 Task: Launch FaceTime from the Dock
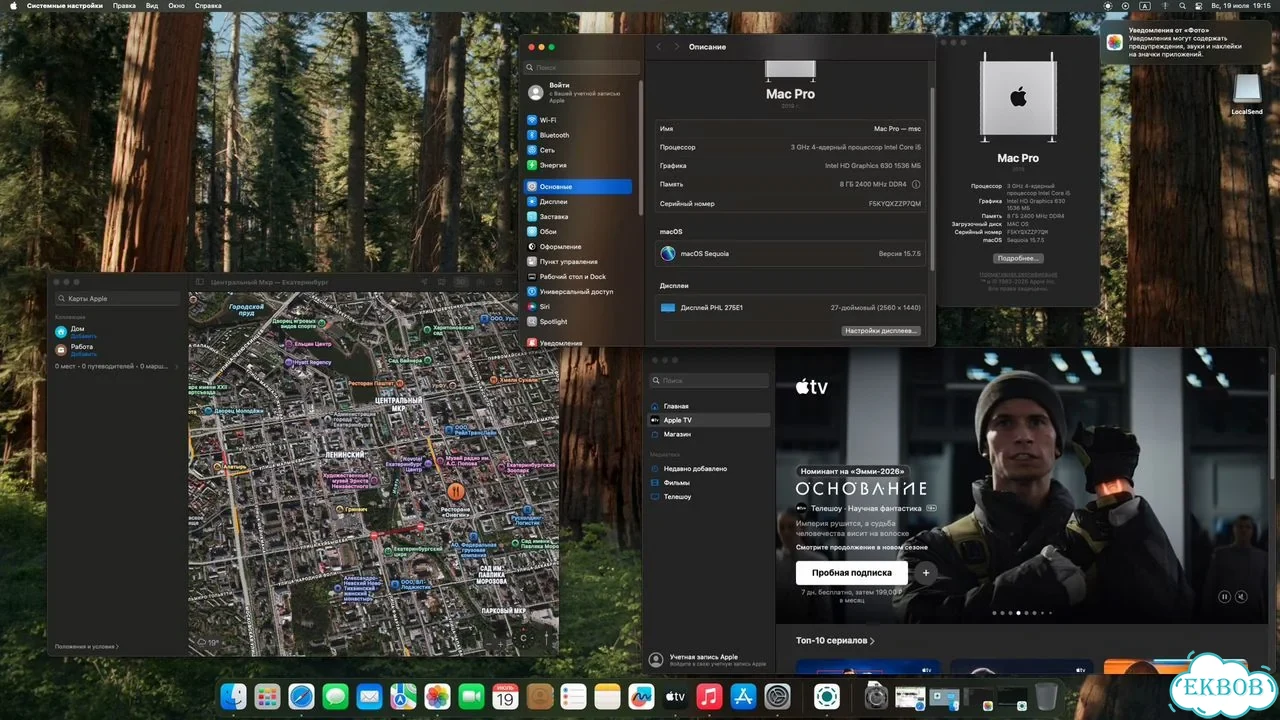[x=471, y=696]
